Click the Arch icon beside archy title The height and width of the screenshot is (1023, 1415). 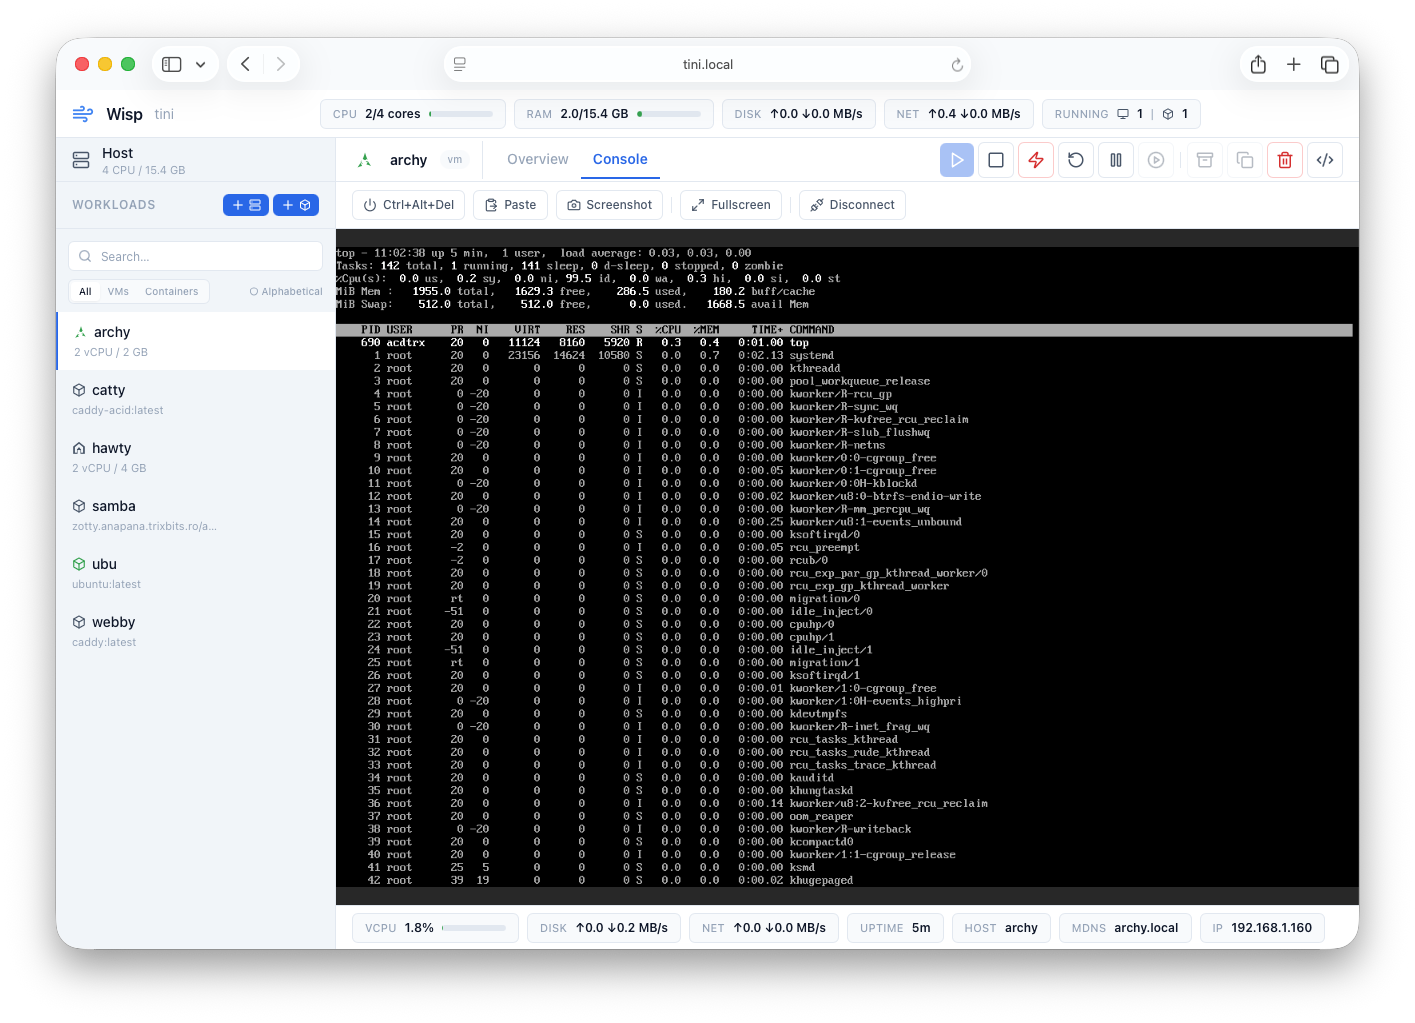(x=365, y=160)
